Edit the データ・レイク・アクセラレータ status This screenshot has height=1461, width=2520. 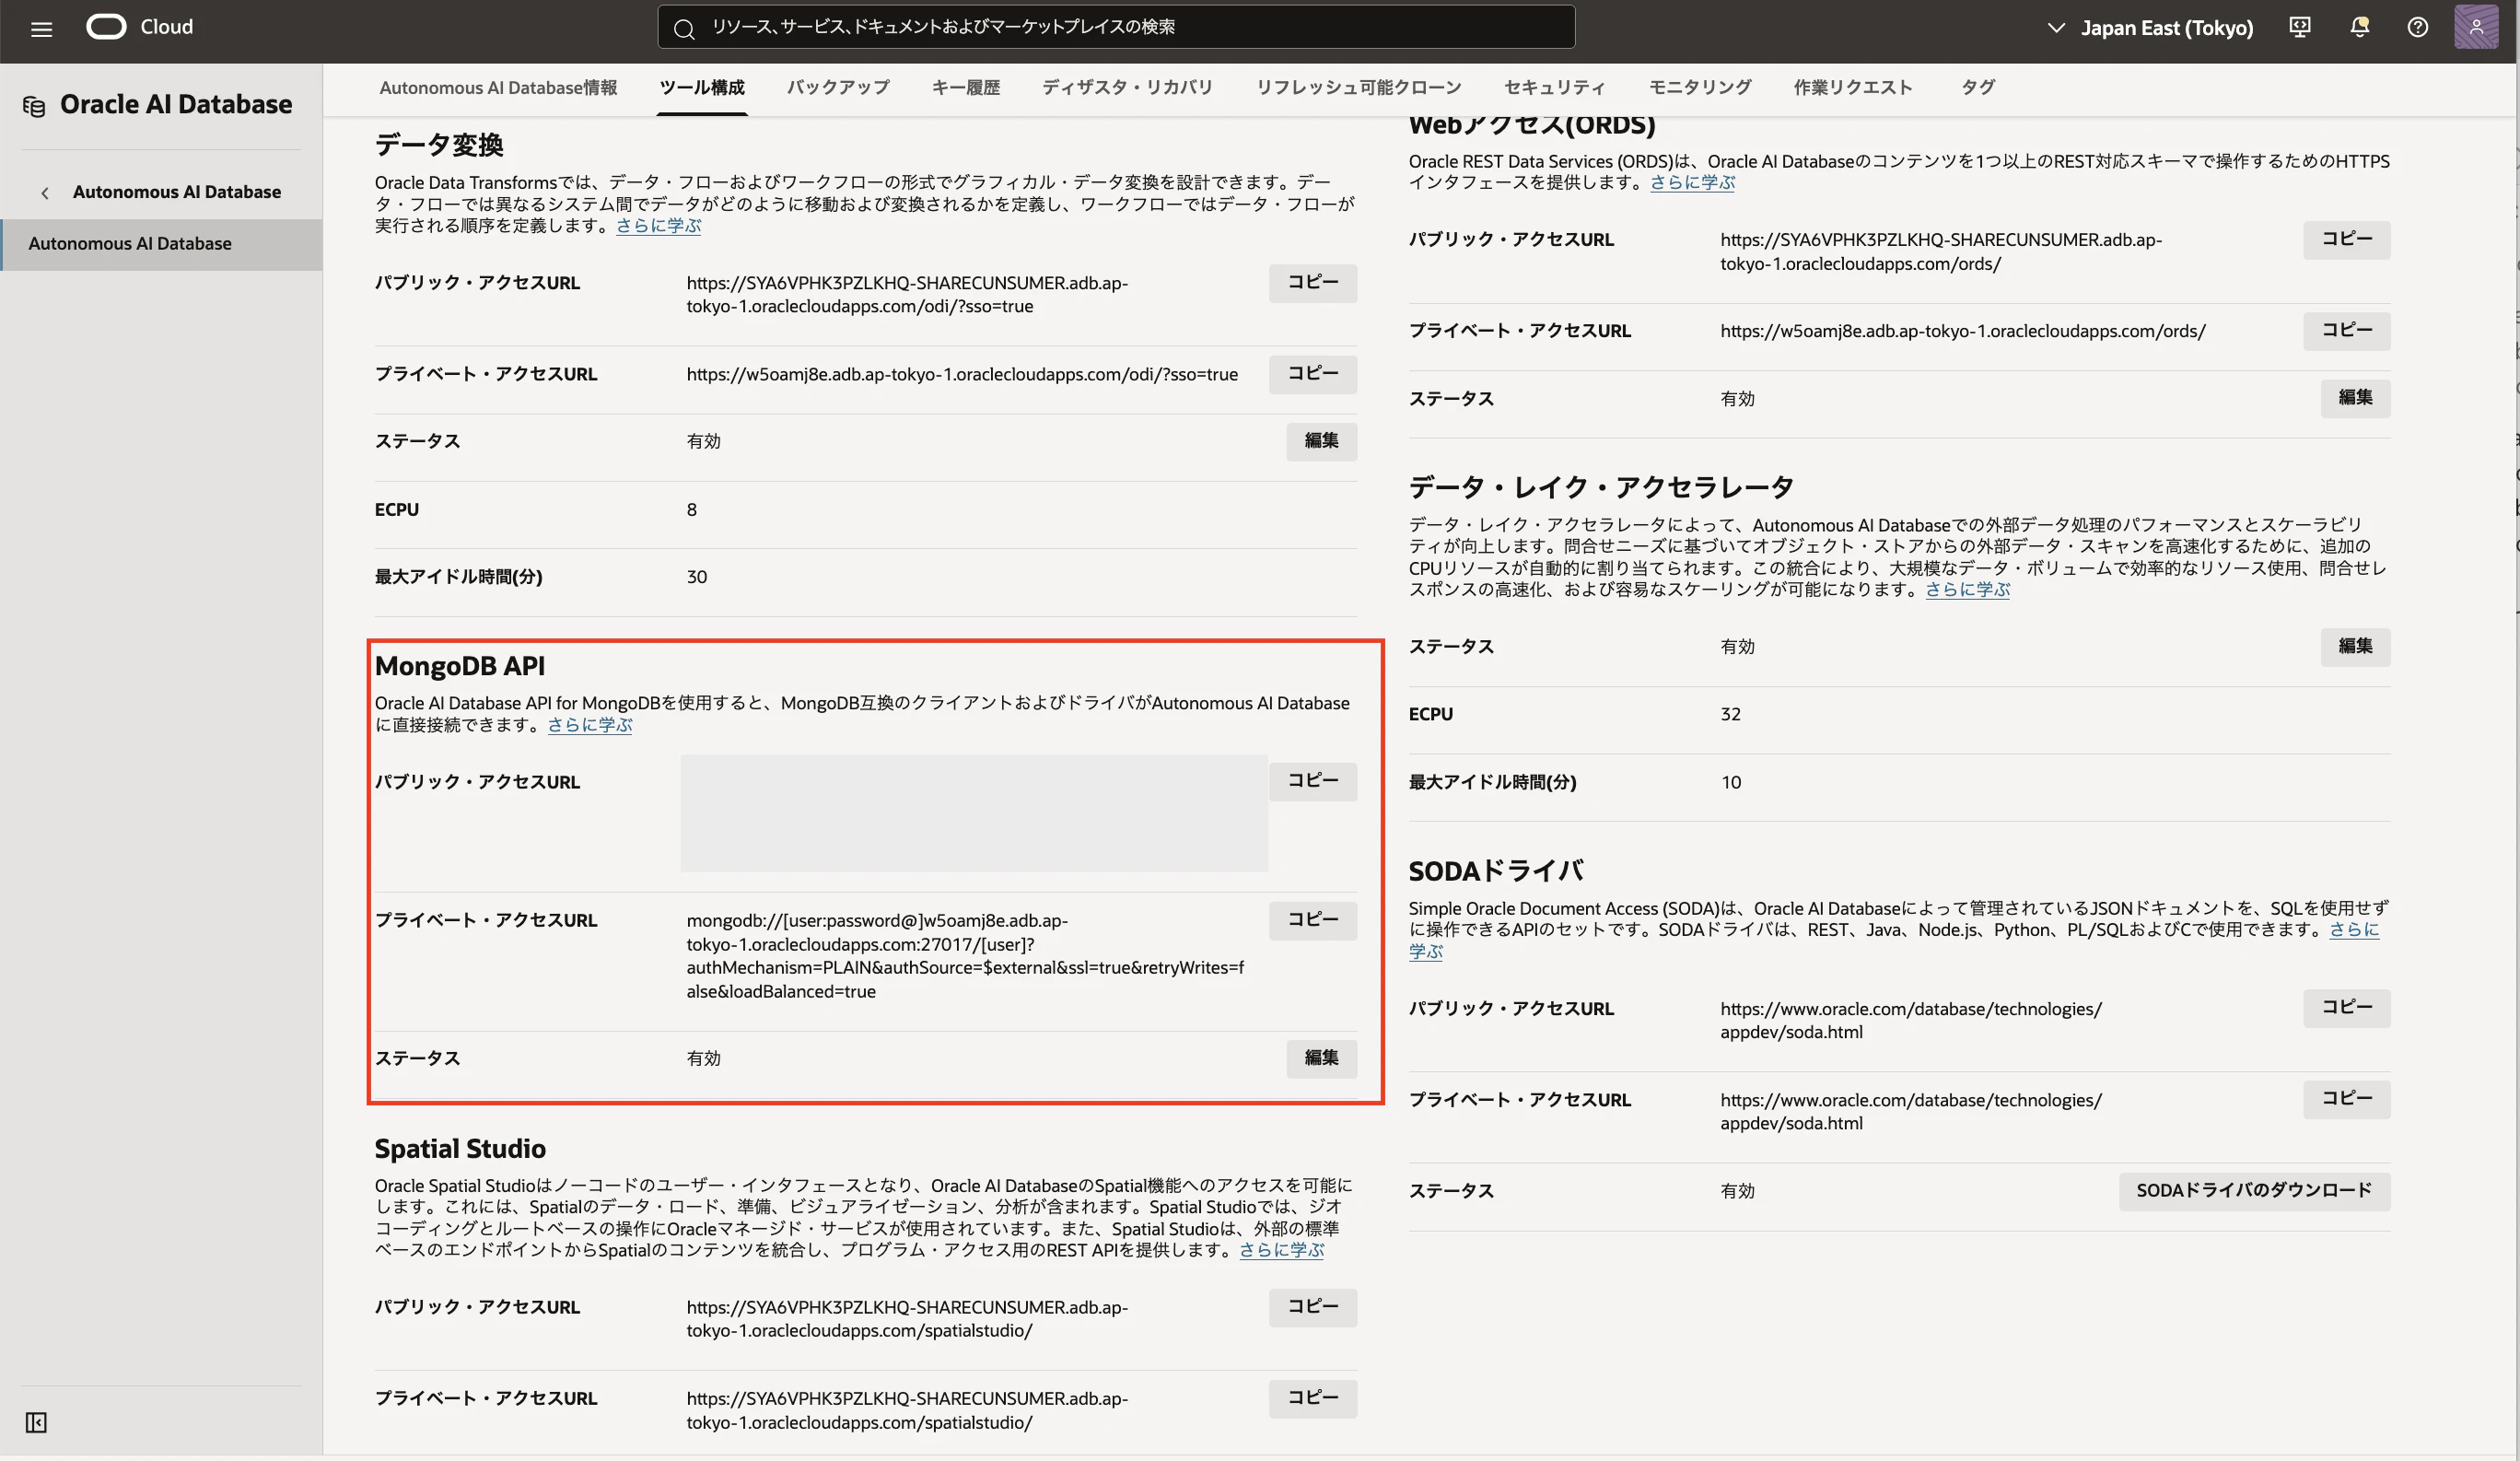coord(2355,647)
